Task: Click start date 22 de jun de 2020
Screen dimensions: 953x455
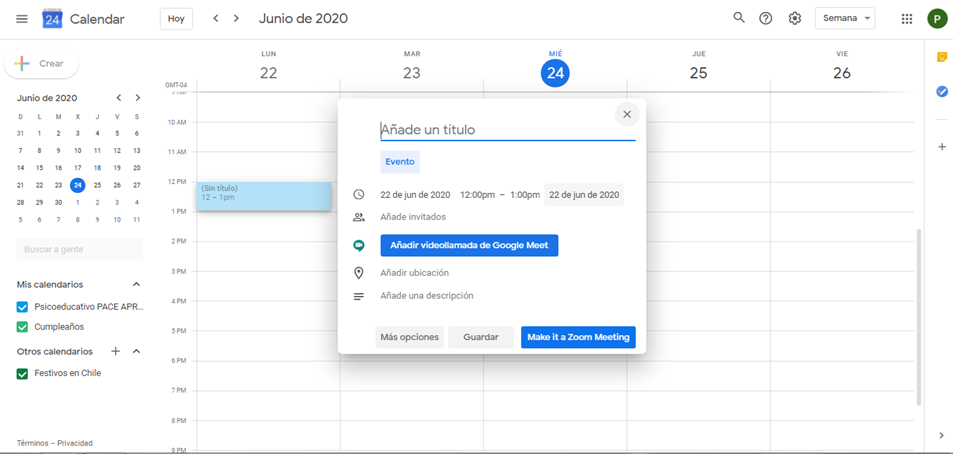Action: 415,195
